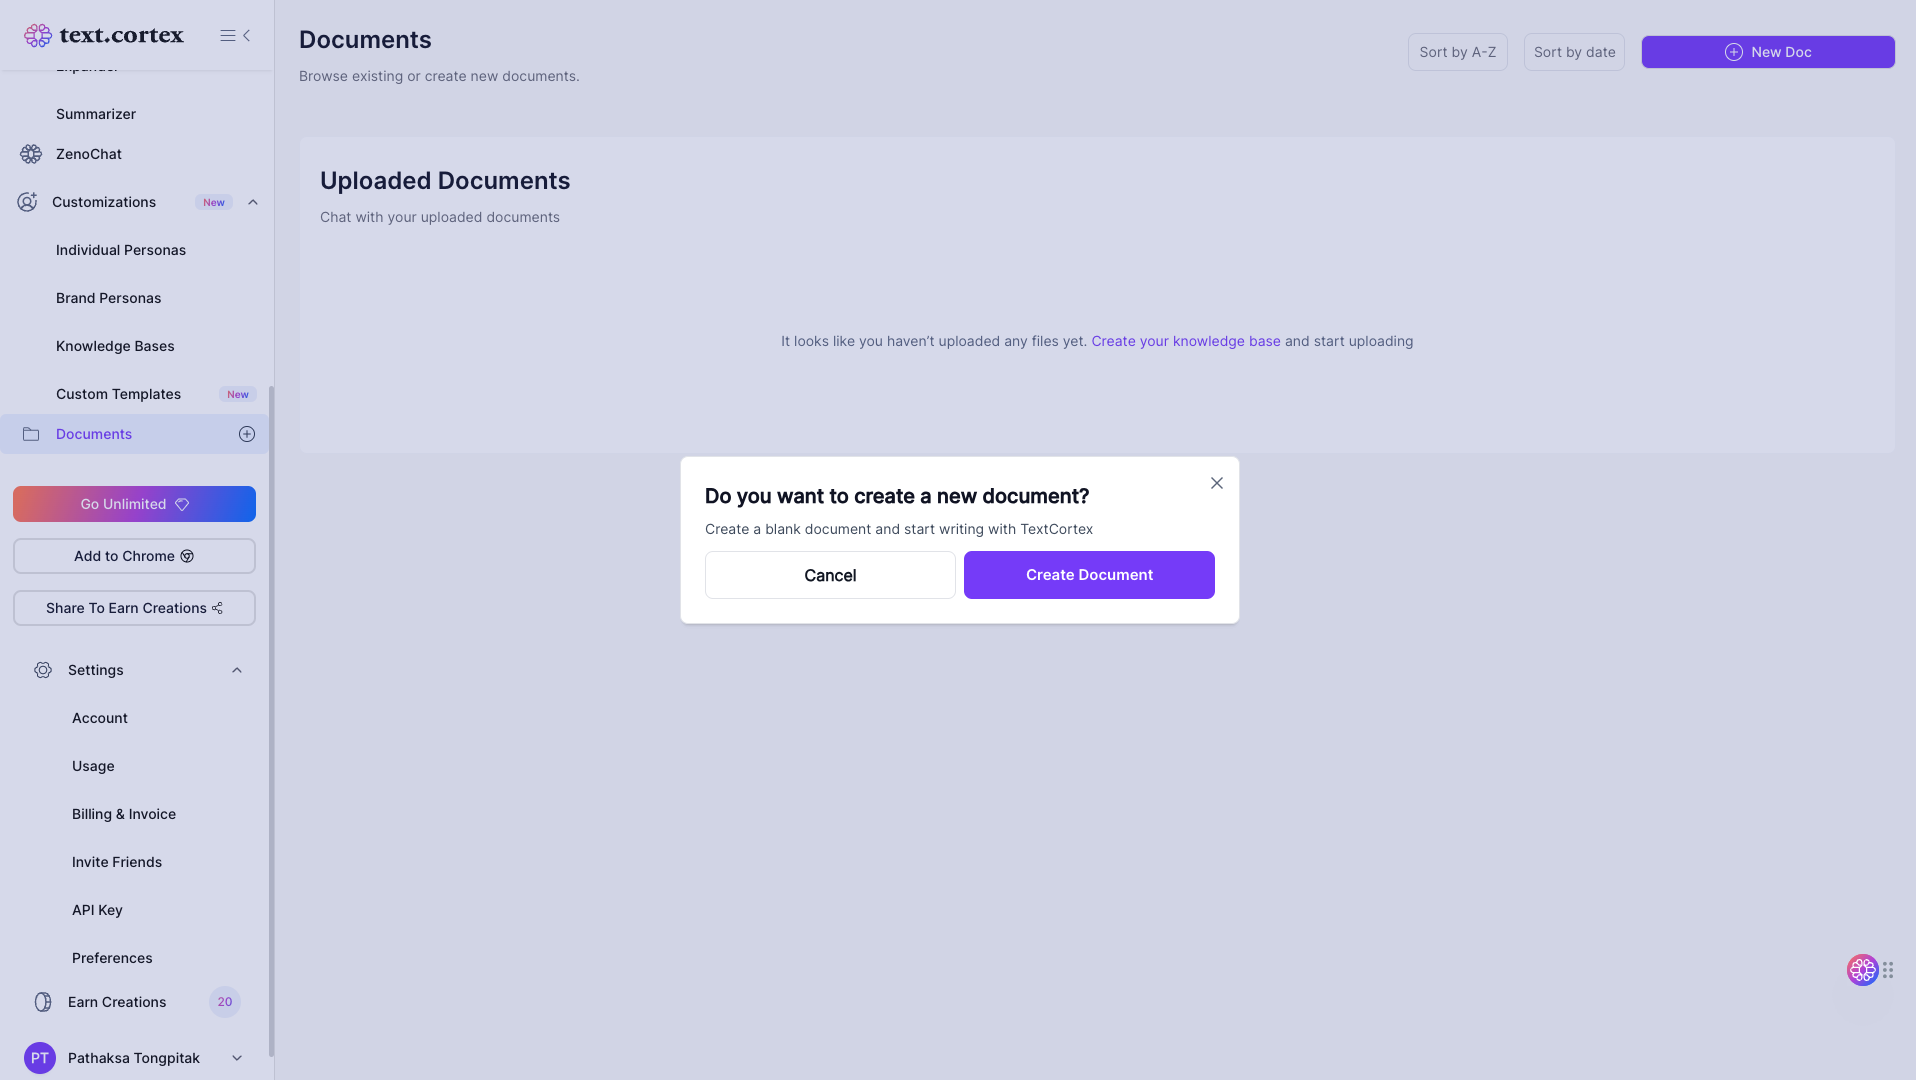Sort documents by date

pos(1574,52)
